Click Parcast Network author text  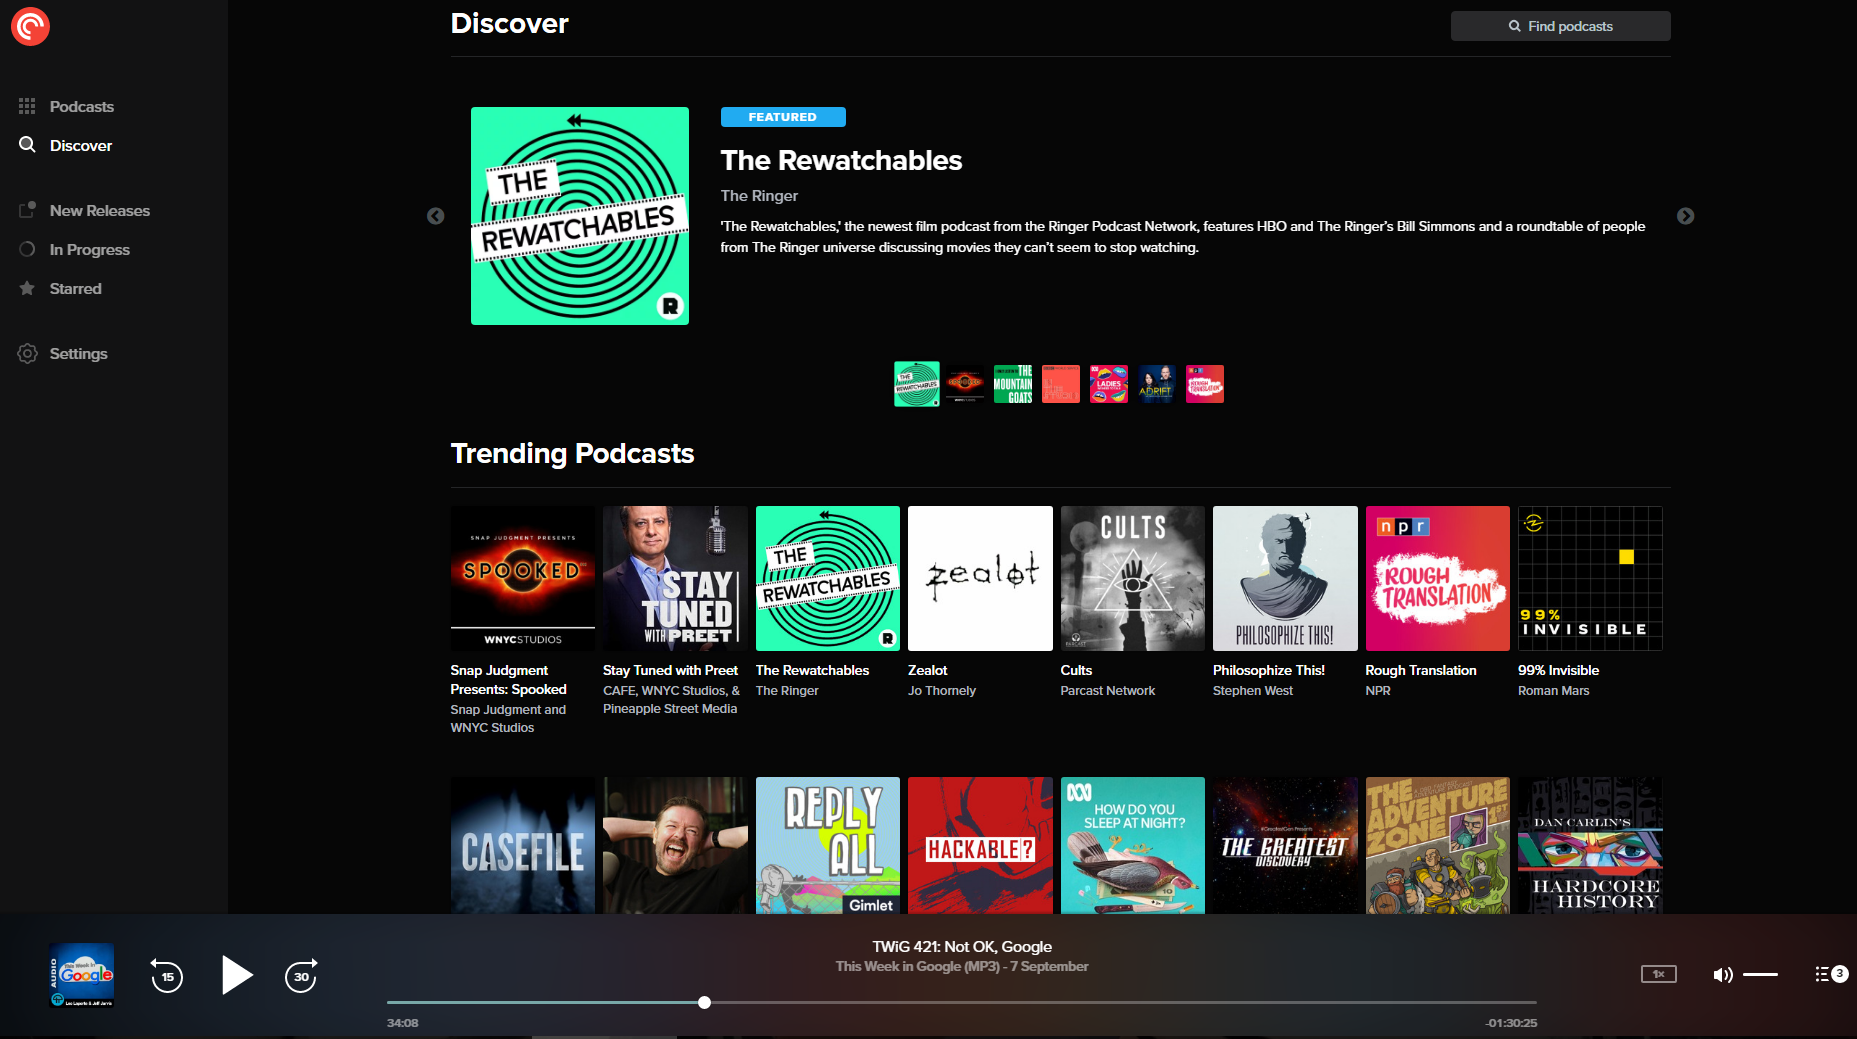(x=1108, y=691)
